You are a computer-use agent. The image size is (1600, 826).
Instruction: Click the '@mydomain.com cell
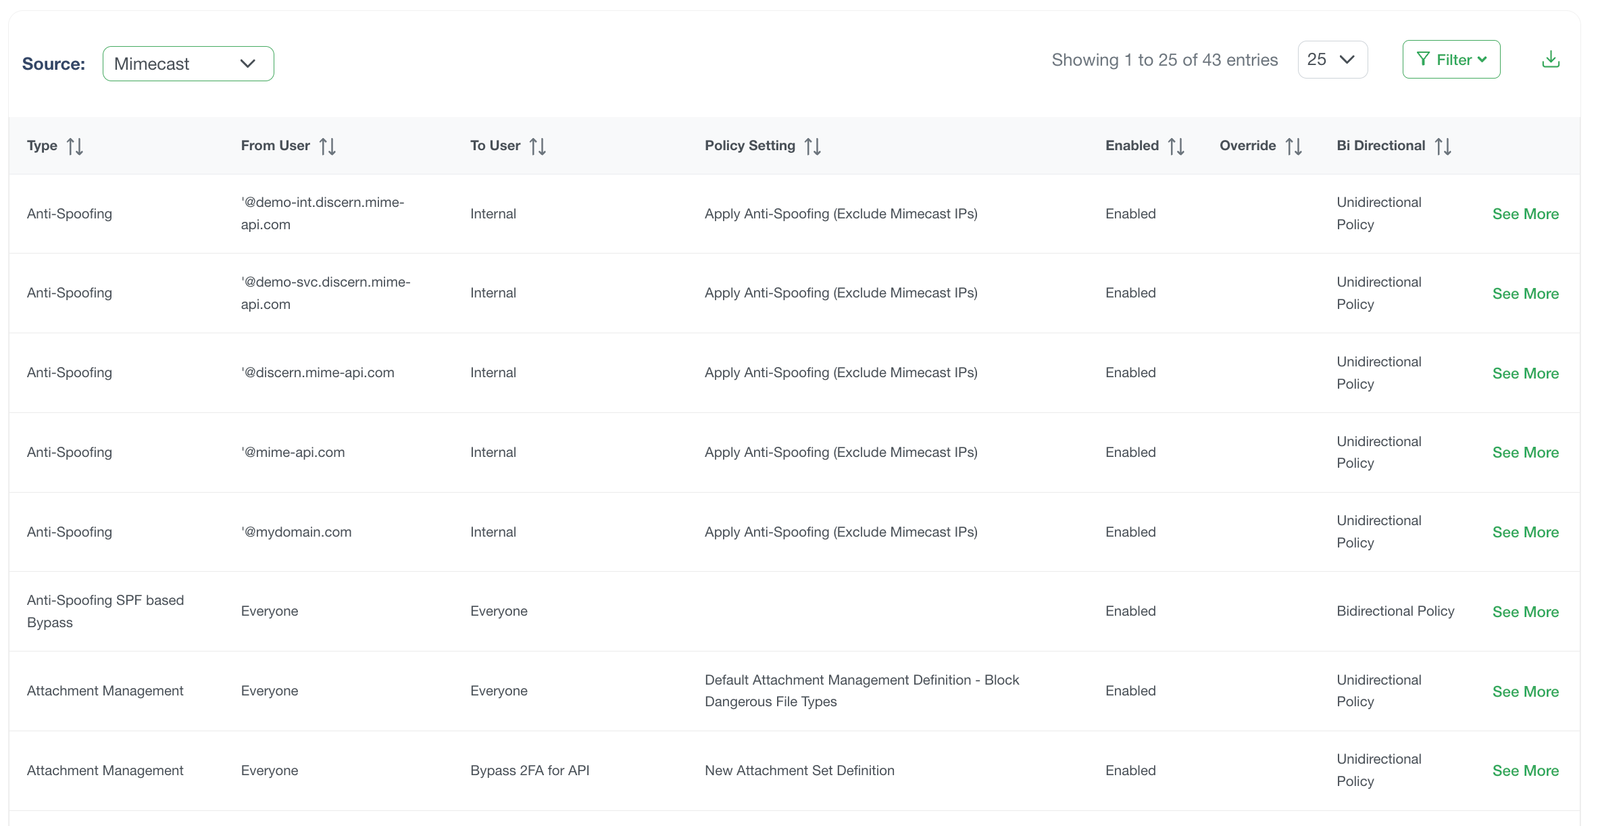click(x=296, y=532)
